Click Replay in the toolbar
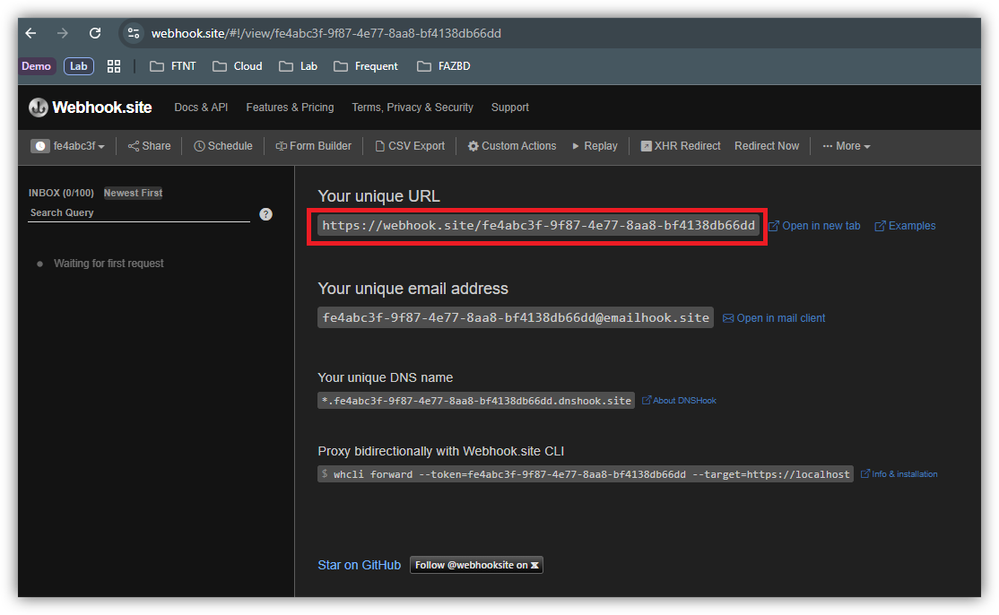The image size is (999, 615). tap(594, 146)
